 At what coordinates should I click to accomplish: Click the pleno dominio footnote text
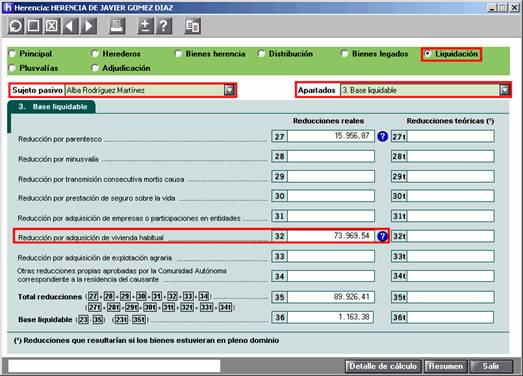click(x=146, y=341)
